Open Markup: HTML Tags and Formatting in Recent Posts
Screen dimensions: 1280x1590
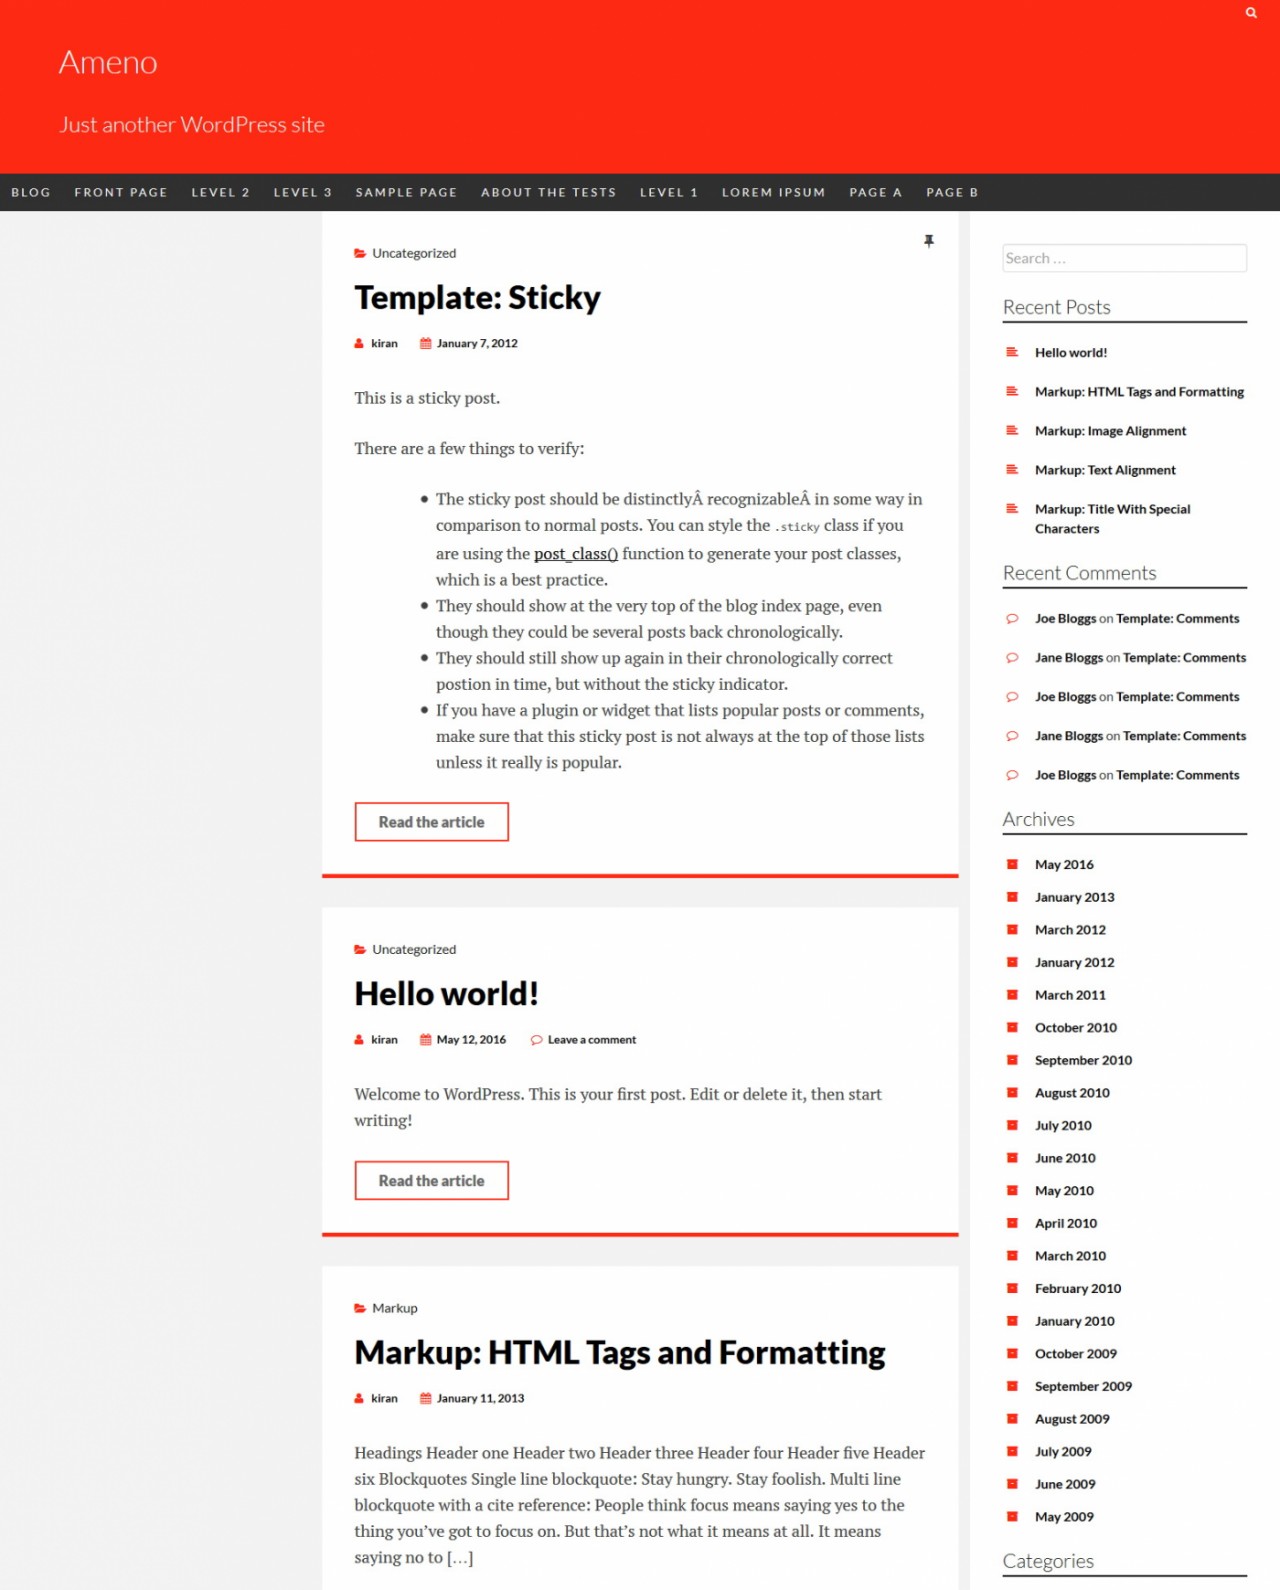point(1139,392)
